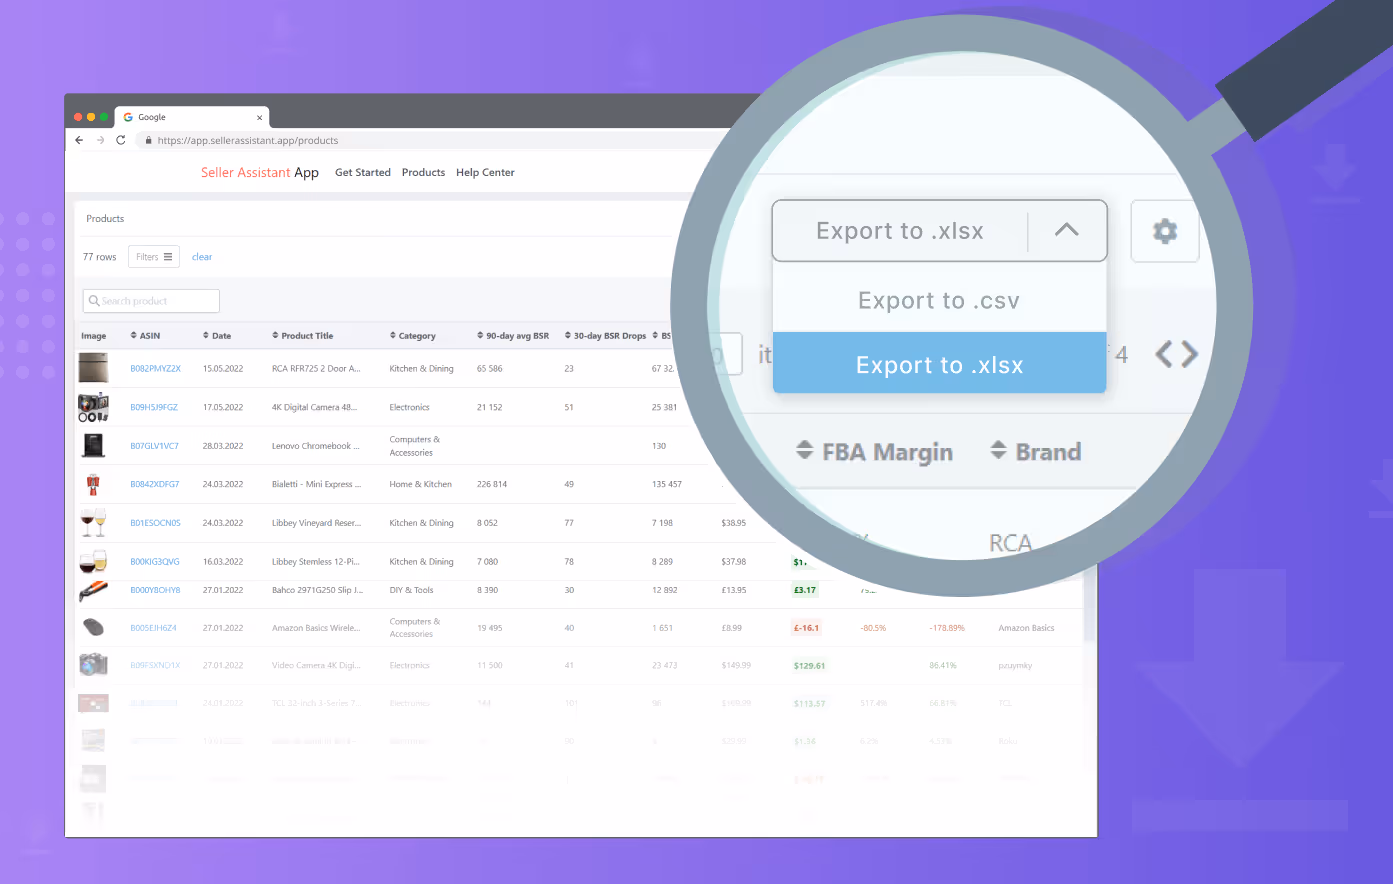Click the Export to .xlsx main button
This screenshot has height=884, width=1393.
pos(899,231)
